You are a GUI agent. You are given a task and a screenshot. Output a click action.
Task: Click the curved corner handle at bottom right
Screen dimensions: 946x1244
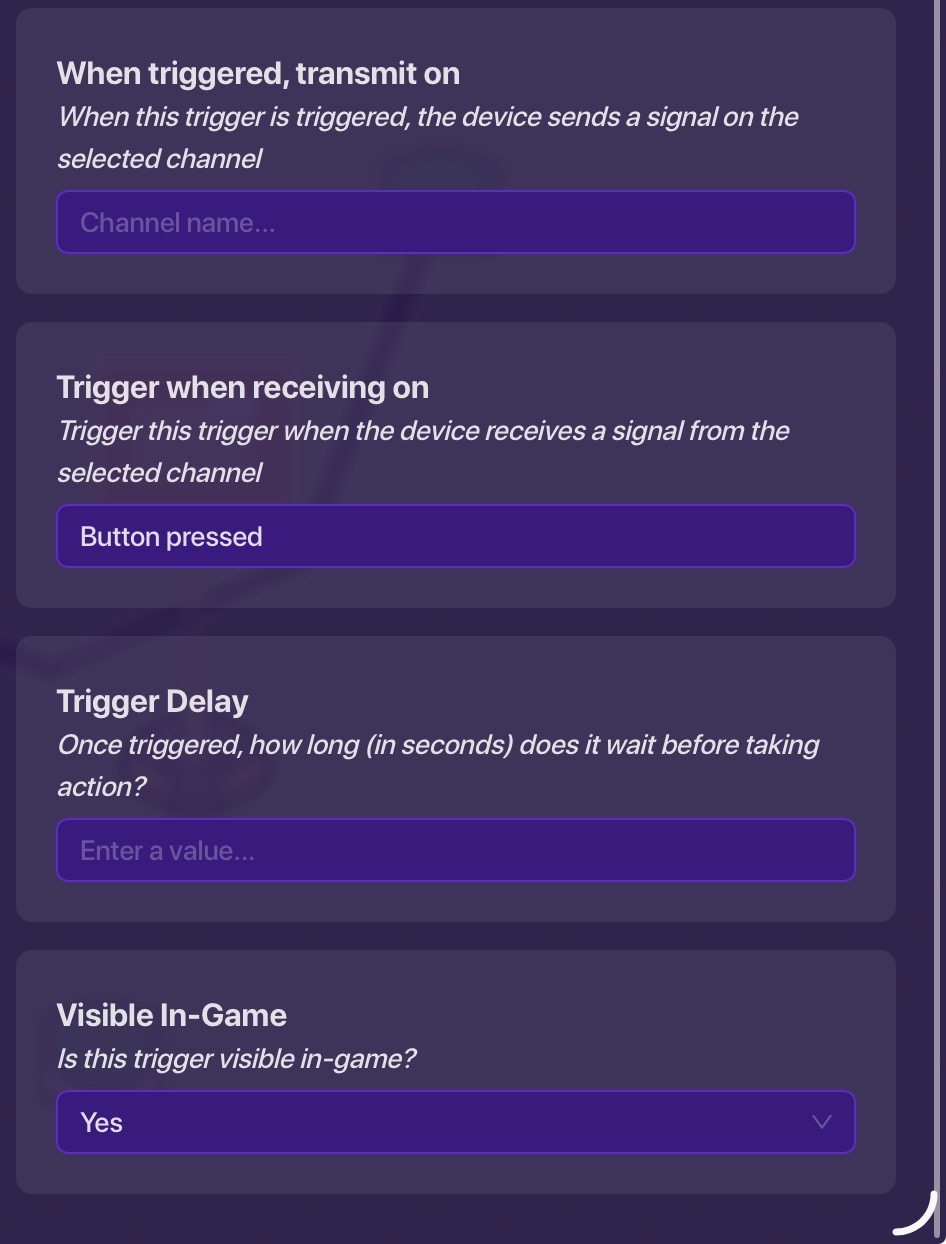pos(915,1216)
